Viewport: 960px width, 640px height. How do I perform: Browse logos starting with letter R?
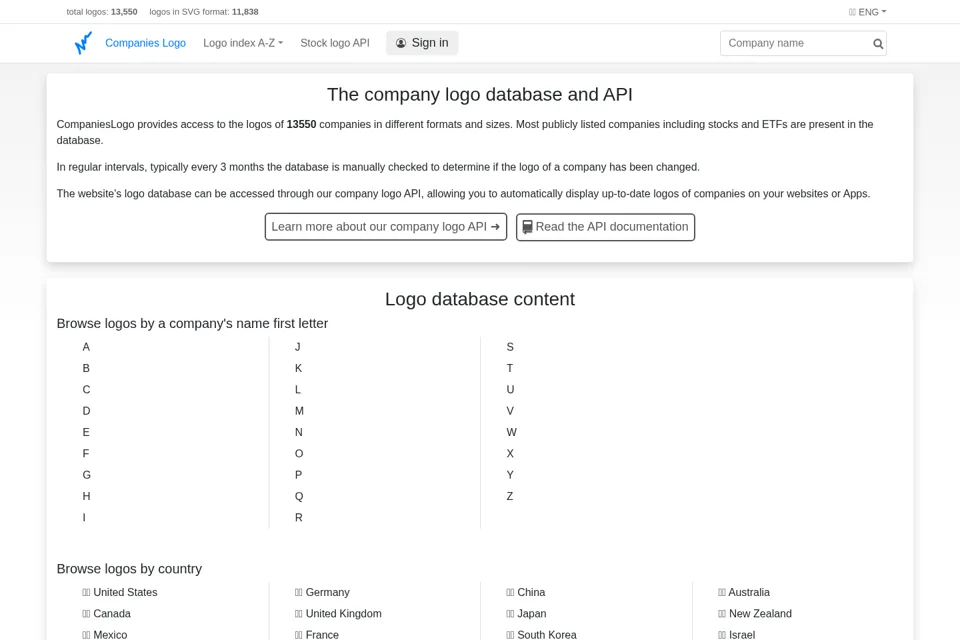298,518
